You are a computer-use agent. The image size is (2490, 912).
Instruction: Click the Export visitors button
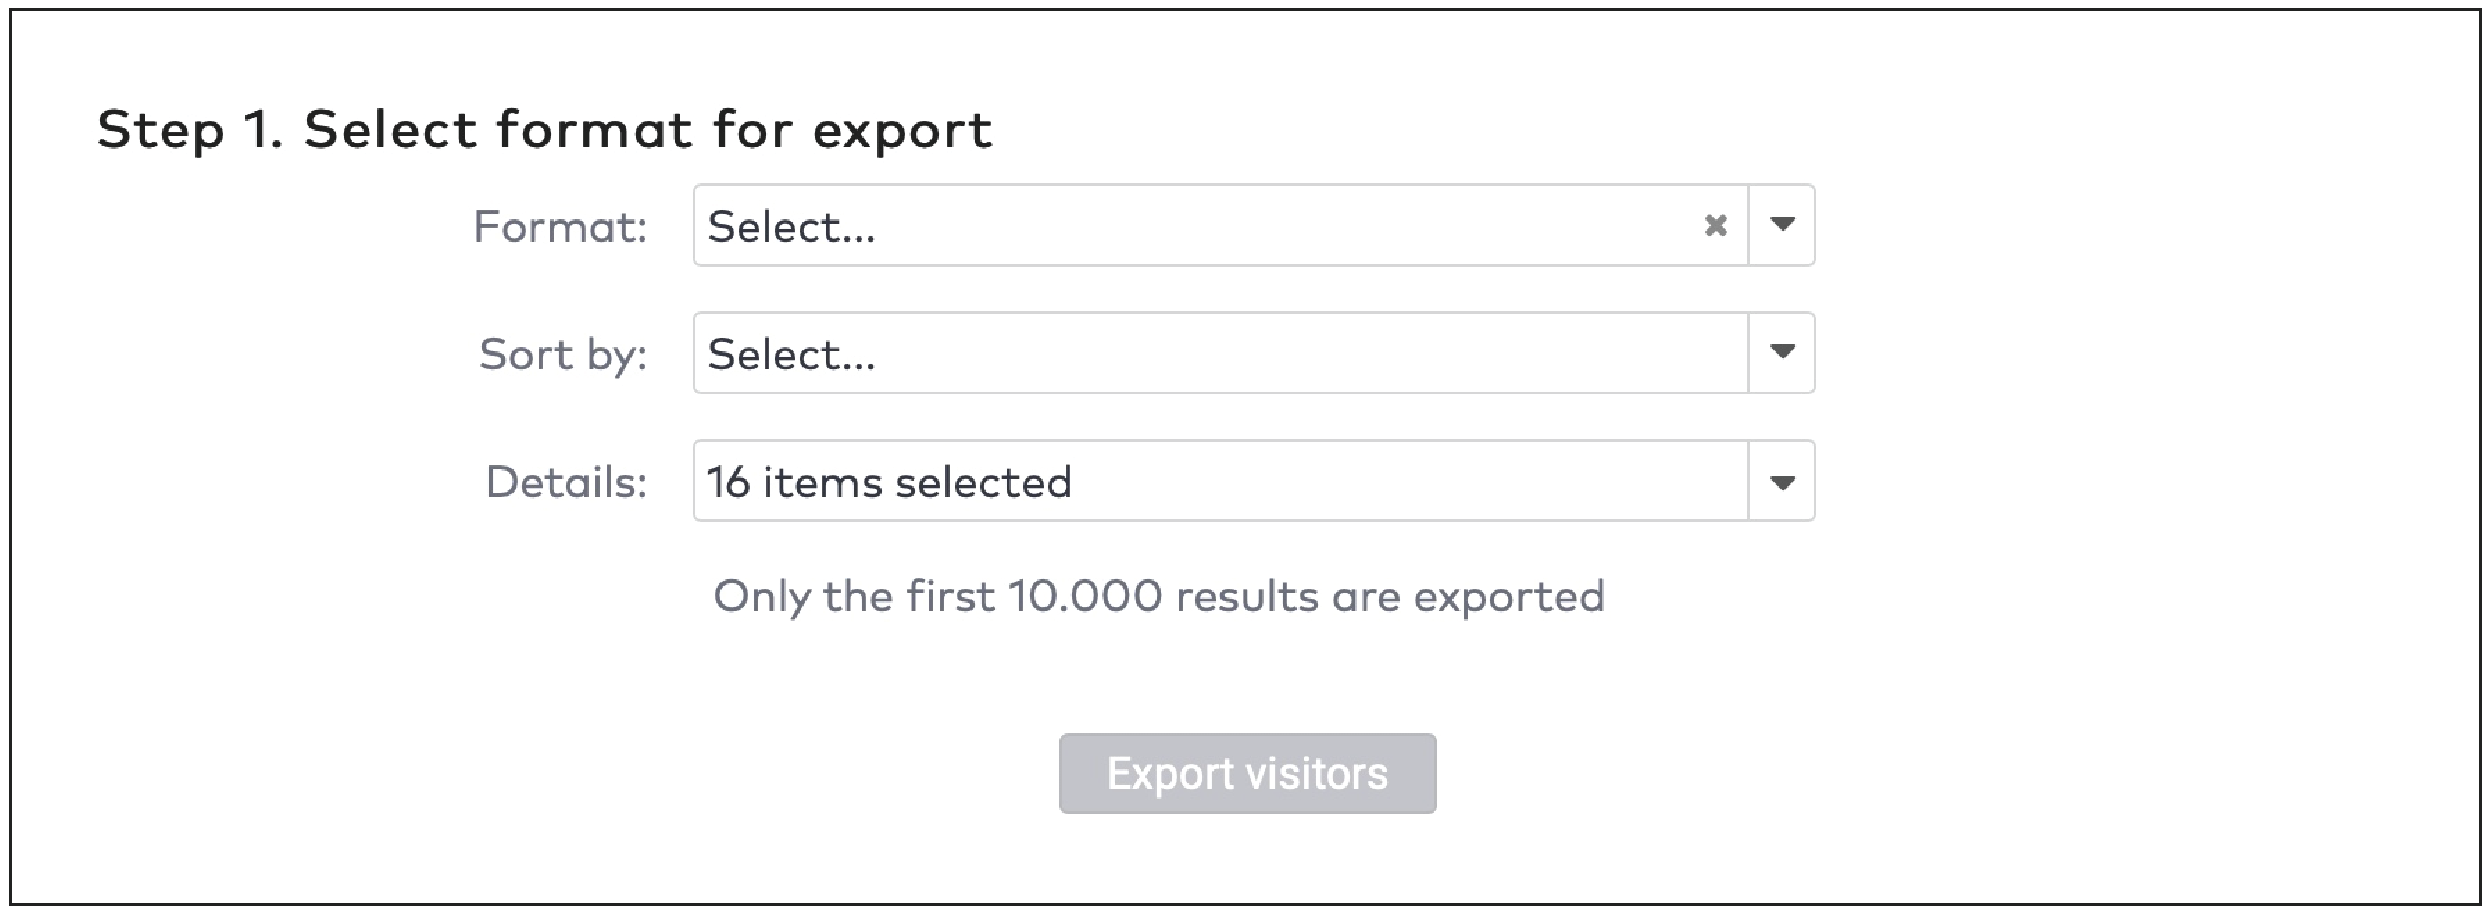[1246, 773]
